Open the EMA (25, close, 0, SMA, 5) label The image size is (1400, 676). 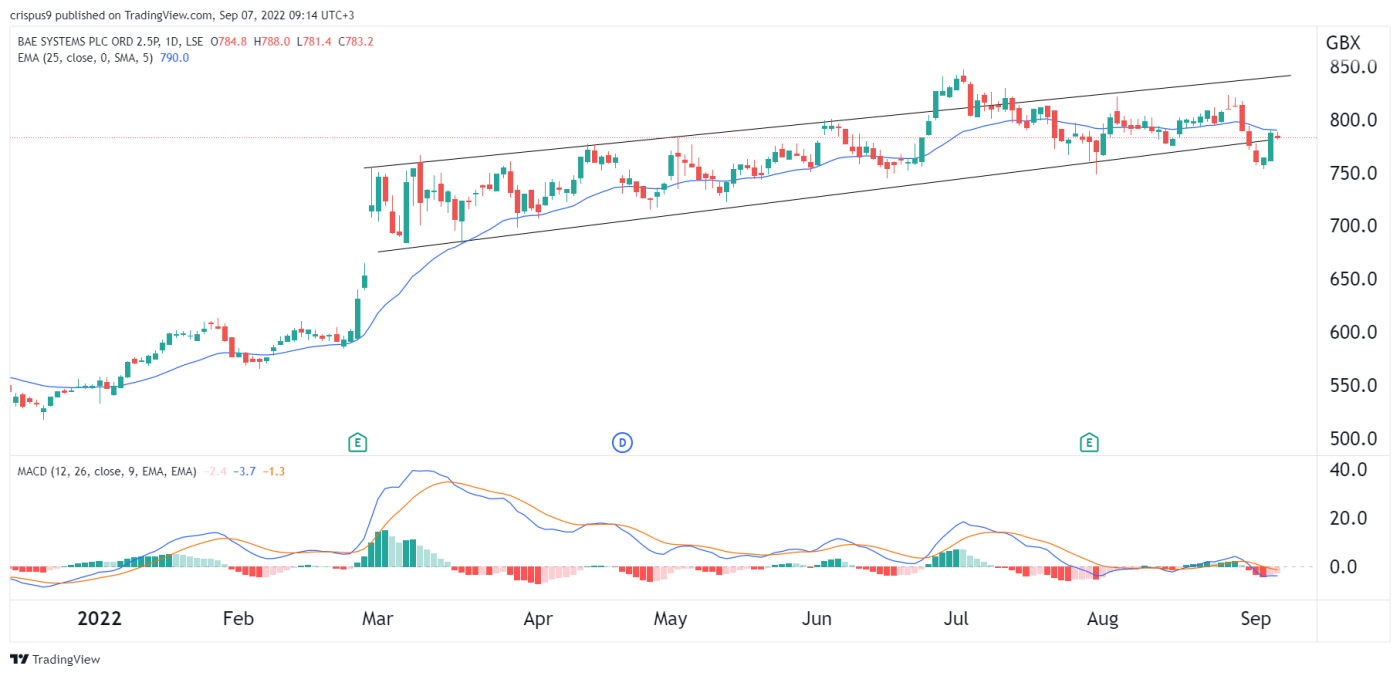click(x=85, y=57)
